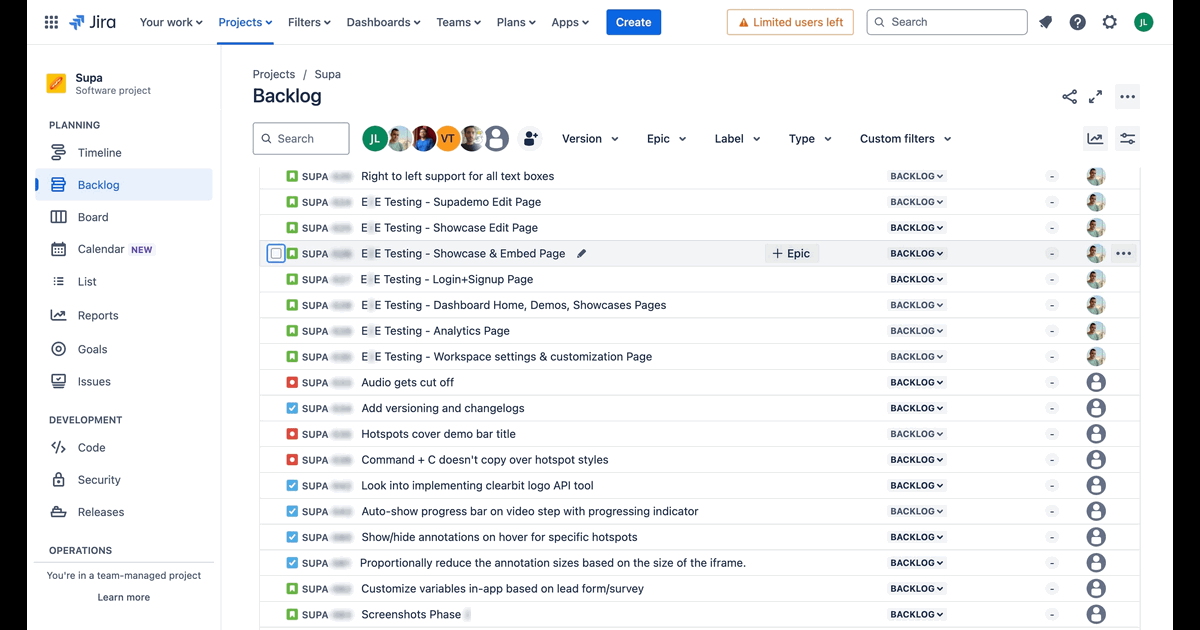Change BACKLOG status of Screenshots Phase
The height and width of the screenshot is (630, 1200).
click(x=917, y=614)
